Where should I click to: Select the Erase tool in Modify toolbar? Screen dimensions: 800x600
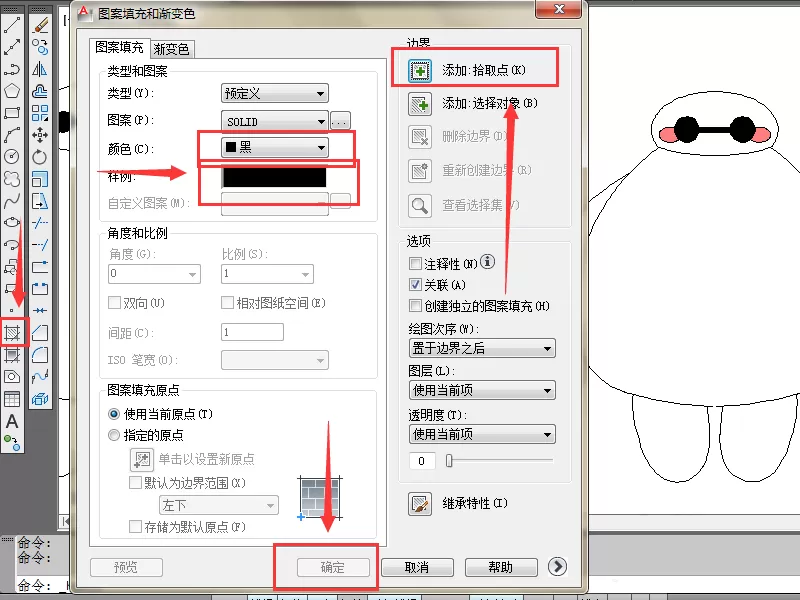click(40, 25)
